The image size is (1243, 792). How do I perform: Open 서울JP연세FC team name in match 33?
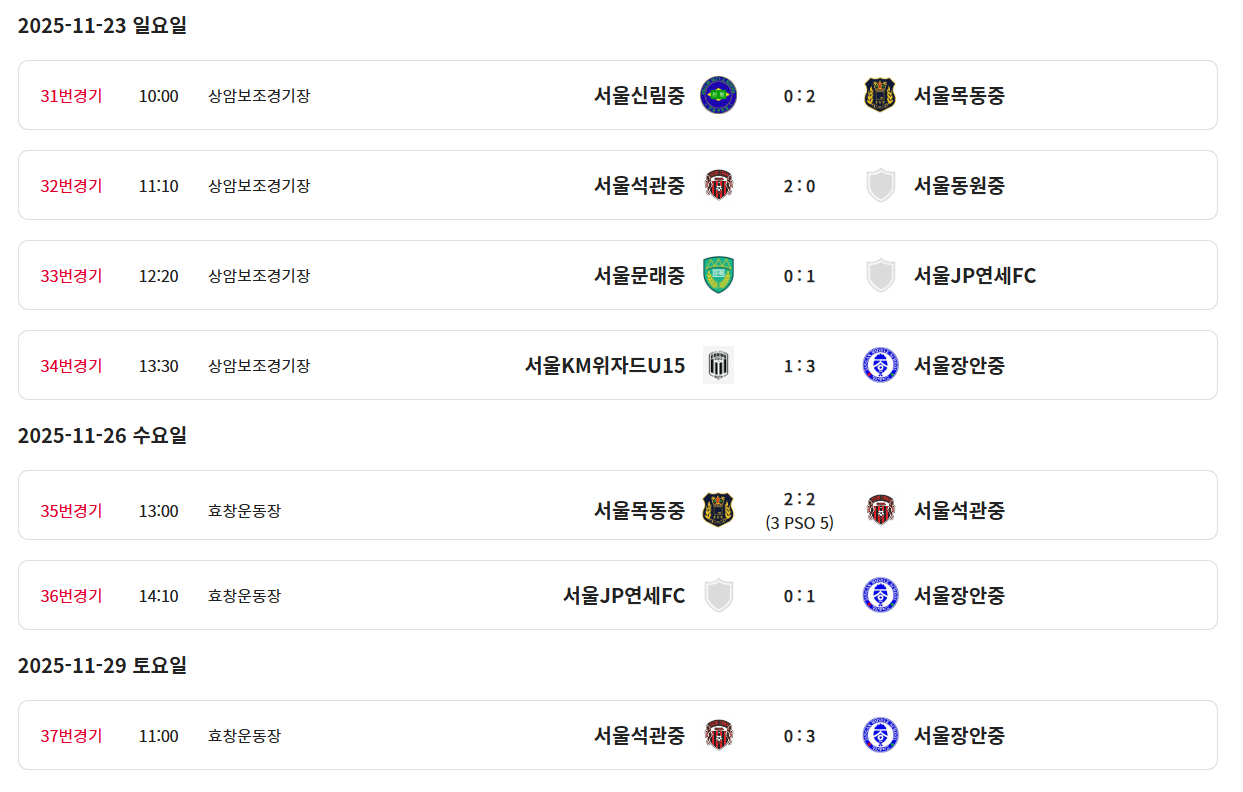(x=974, y=275)
